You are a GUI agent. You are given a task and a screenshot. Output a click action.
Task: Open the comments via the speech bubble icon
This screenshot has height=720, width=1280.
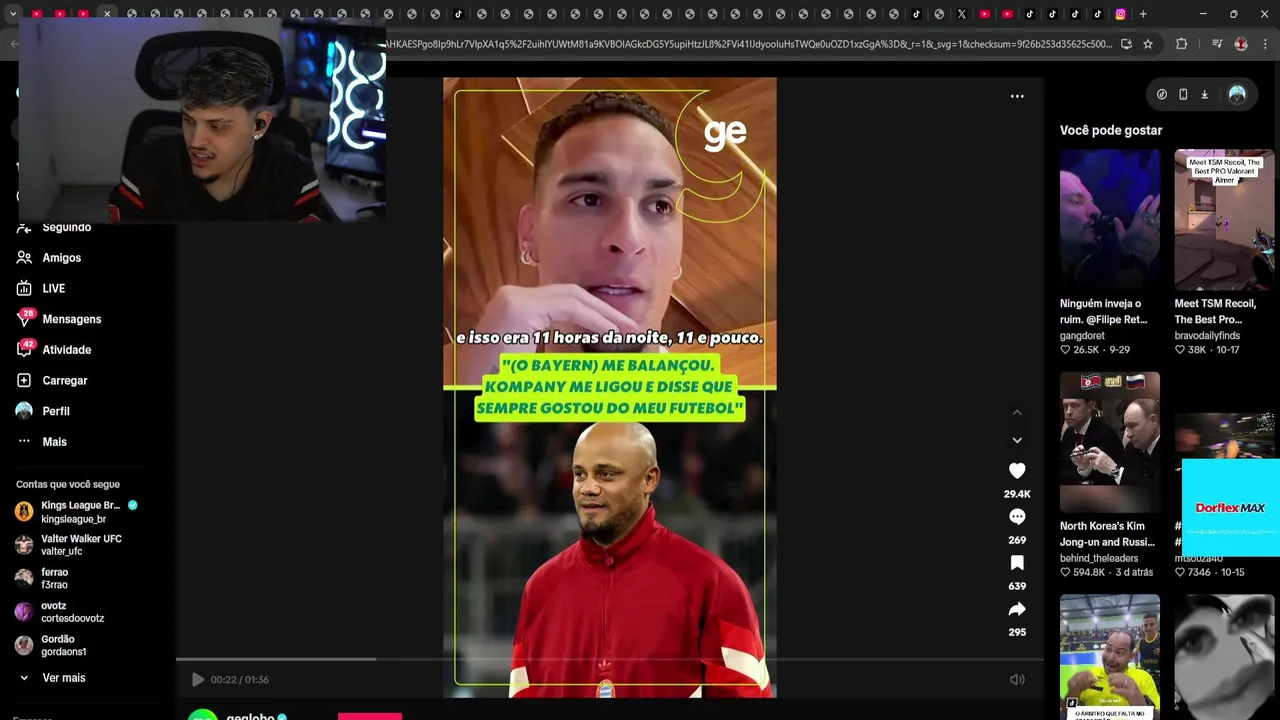point(1017,517)
